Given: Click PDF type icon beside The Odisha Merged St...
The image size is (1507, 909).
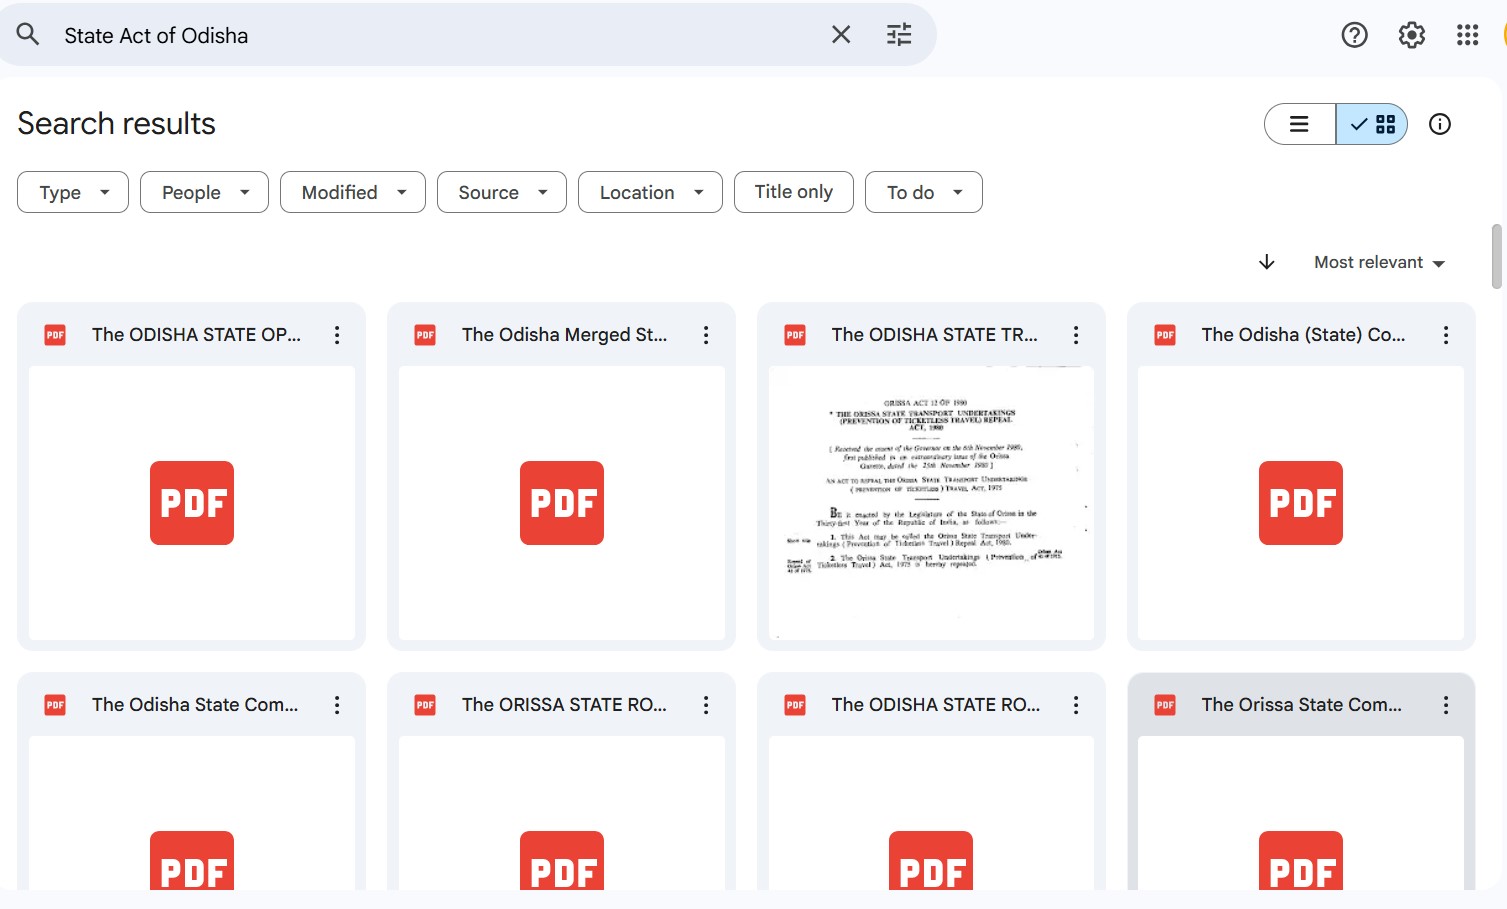Looking at the screenshot, I should click(425, 335).
